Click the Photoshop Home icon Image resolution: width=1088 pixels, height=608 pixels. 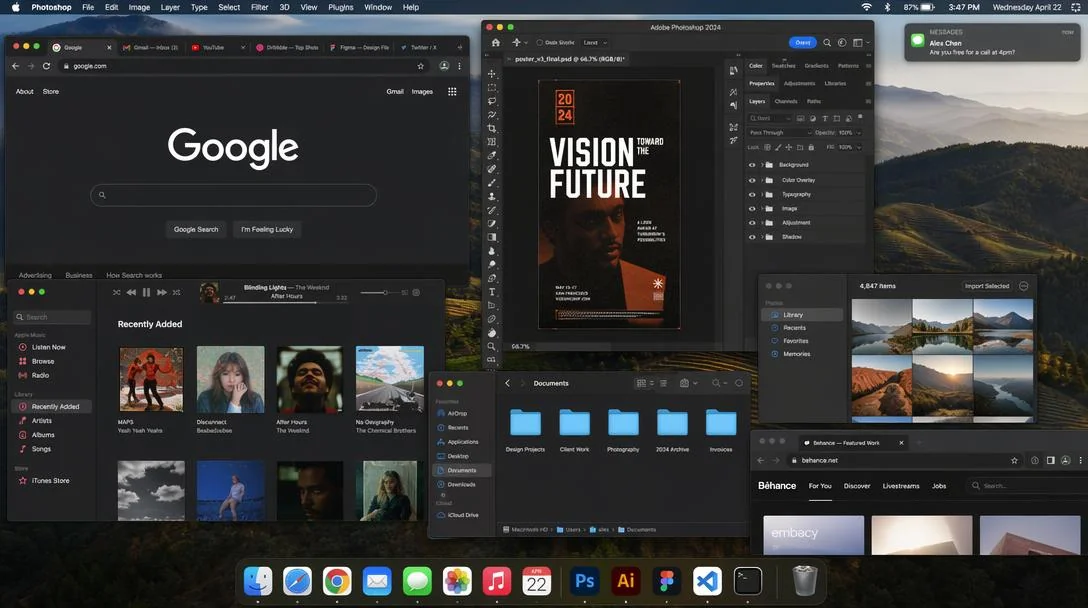[x=496, y=43]
